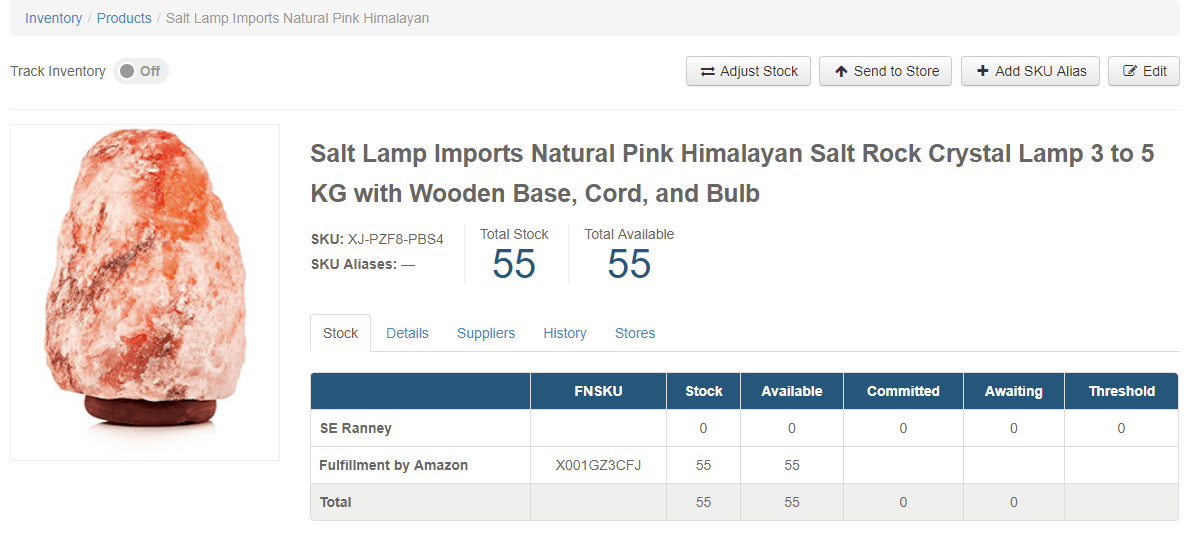The width and height of the screenshot is (1196, 544).
Task: Navigate to the Products breadcrumb link
Action: pyautogui.click(x=124, y=18)
